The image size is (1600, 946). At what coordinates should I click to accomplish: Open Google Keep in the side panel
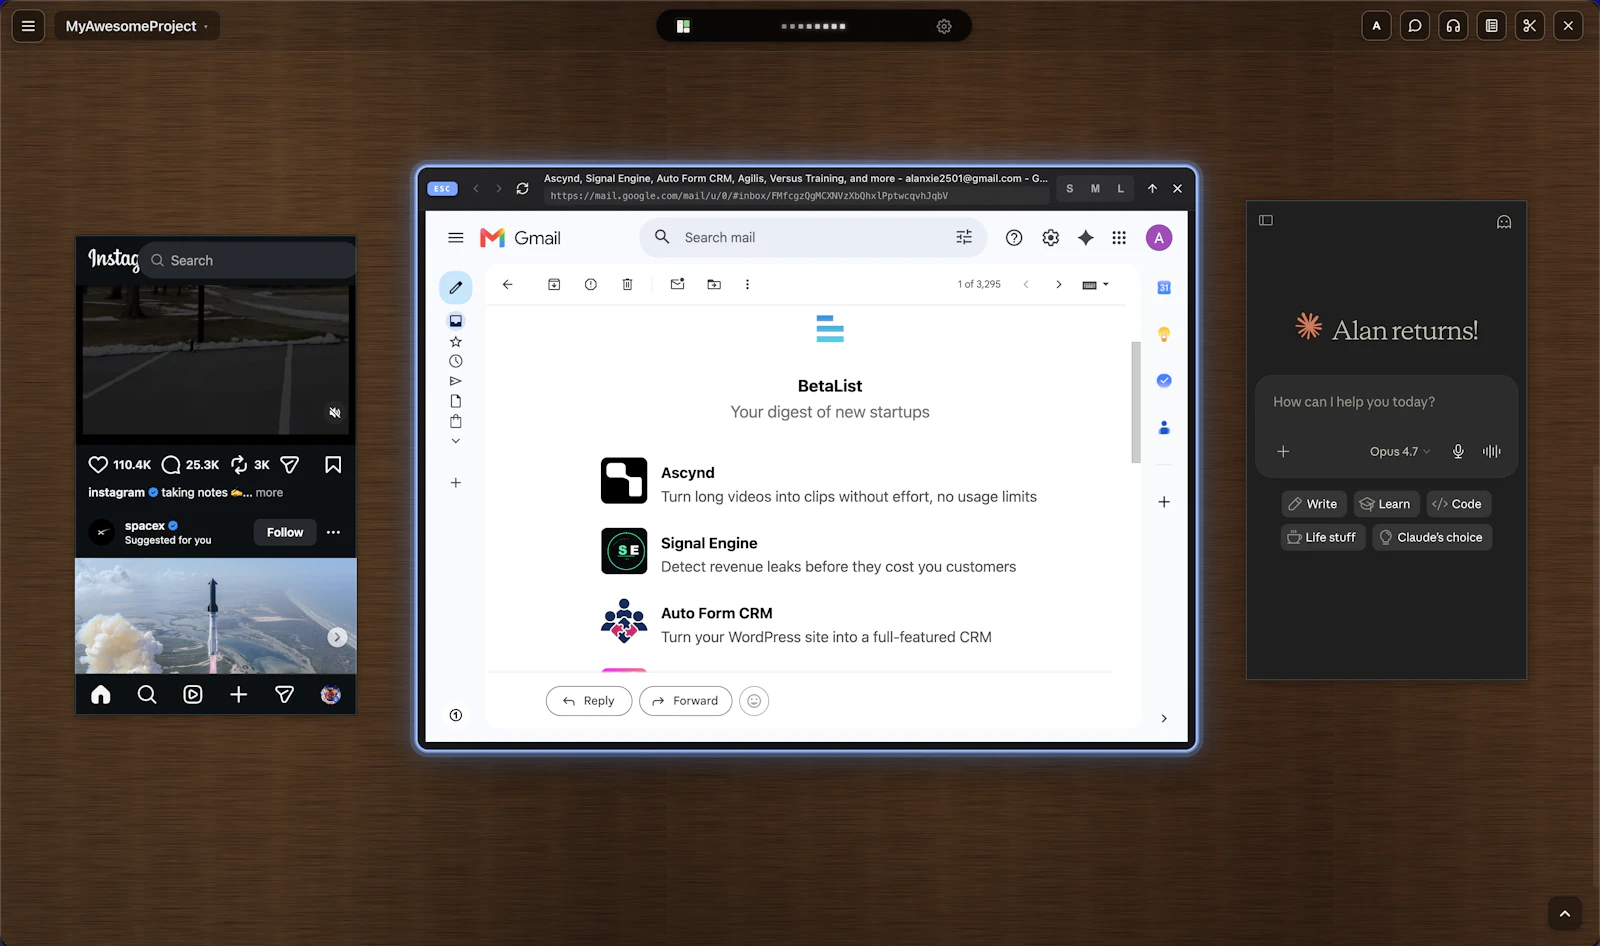pos(1164,334)
